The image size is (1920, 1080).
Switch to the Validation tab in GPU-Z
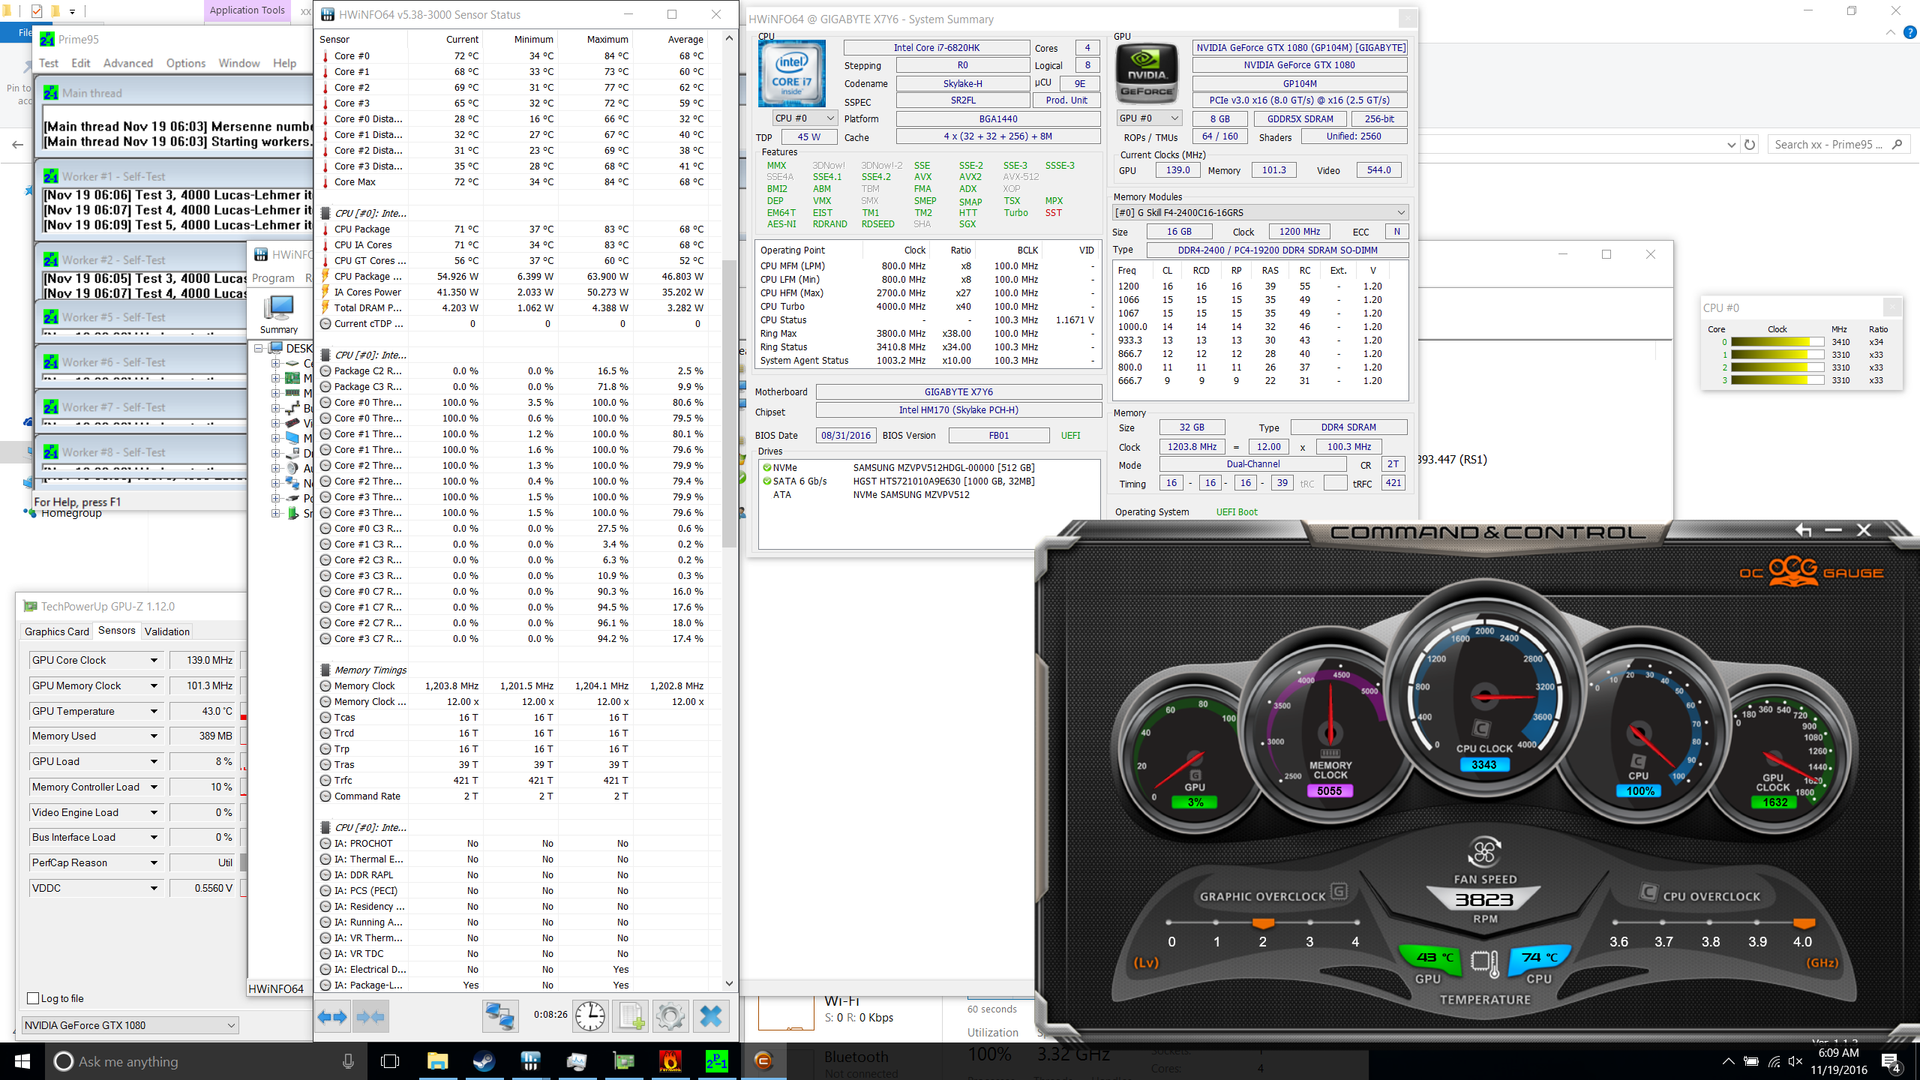[x=167, y=631]
